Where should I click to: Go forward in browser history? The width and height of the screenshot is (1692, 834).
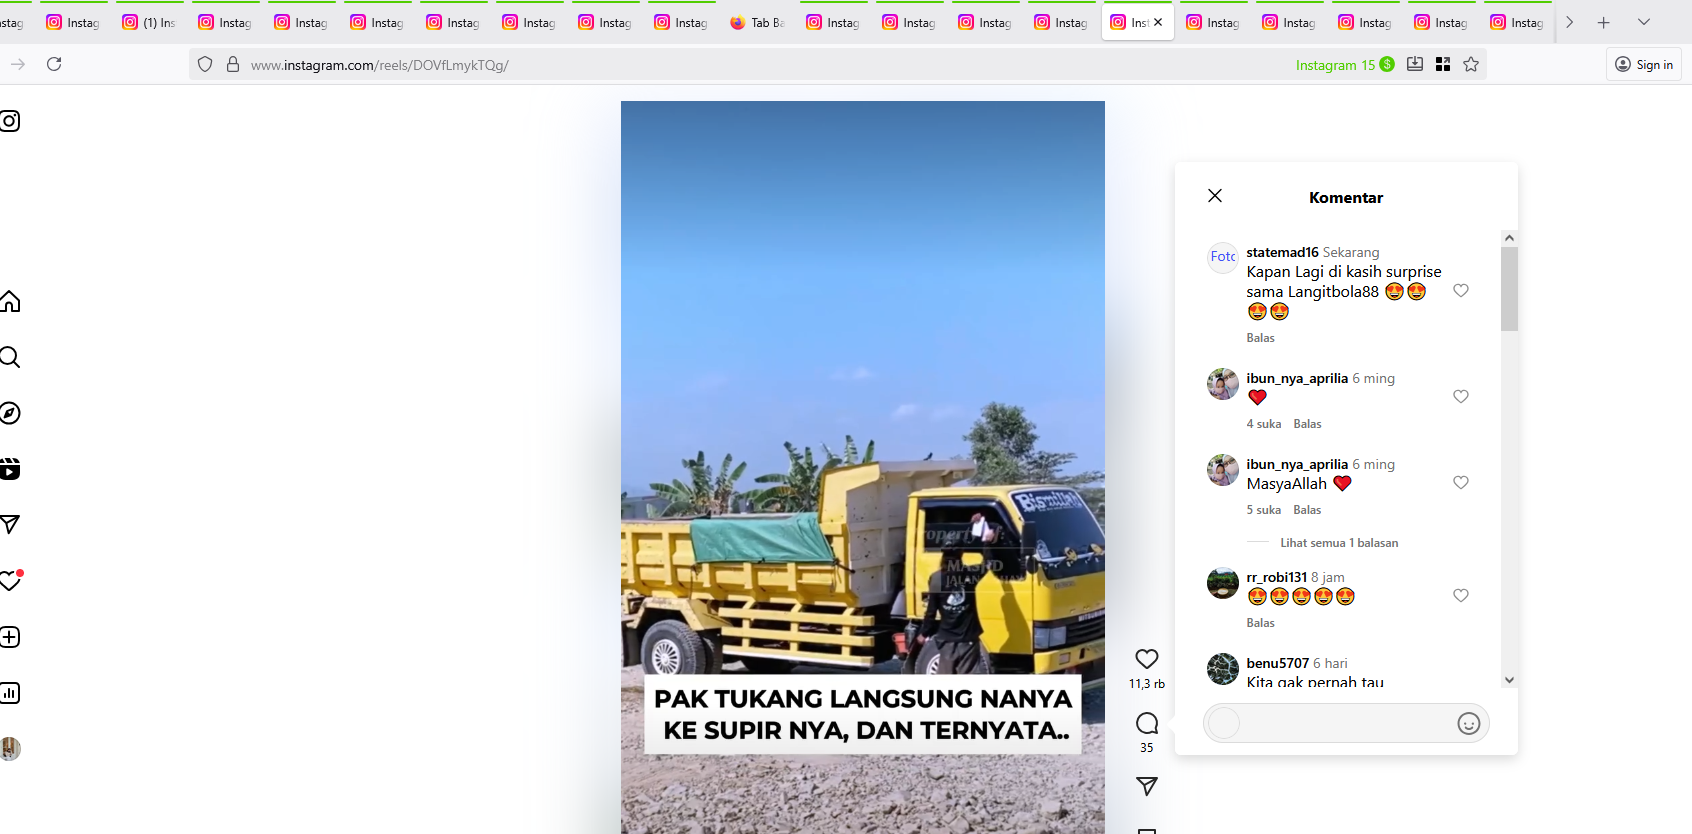[x=17, y=64]
